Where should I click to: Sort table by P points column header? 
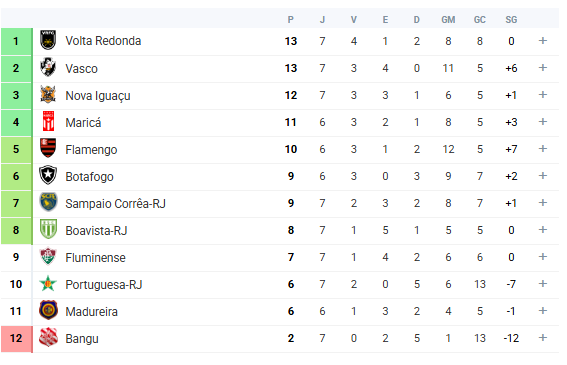point(291,20)
